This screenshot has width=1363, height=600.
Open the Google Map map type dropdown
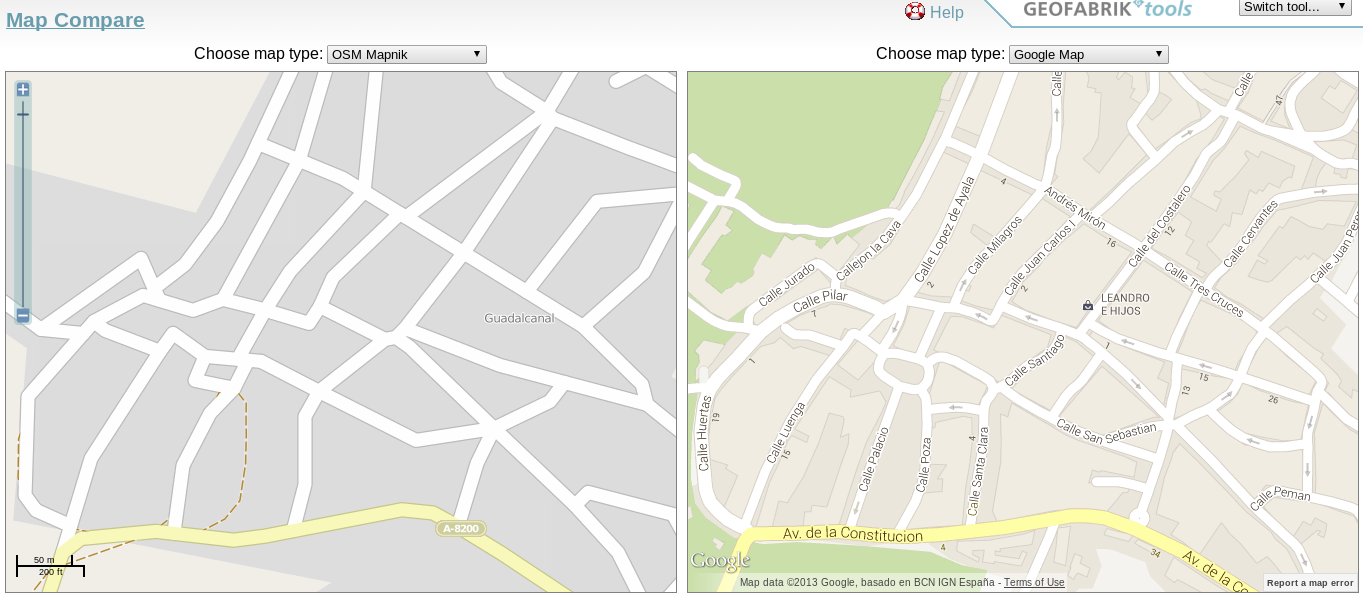tap(1089, 54)
